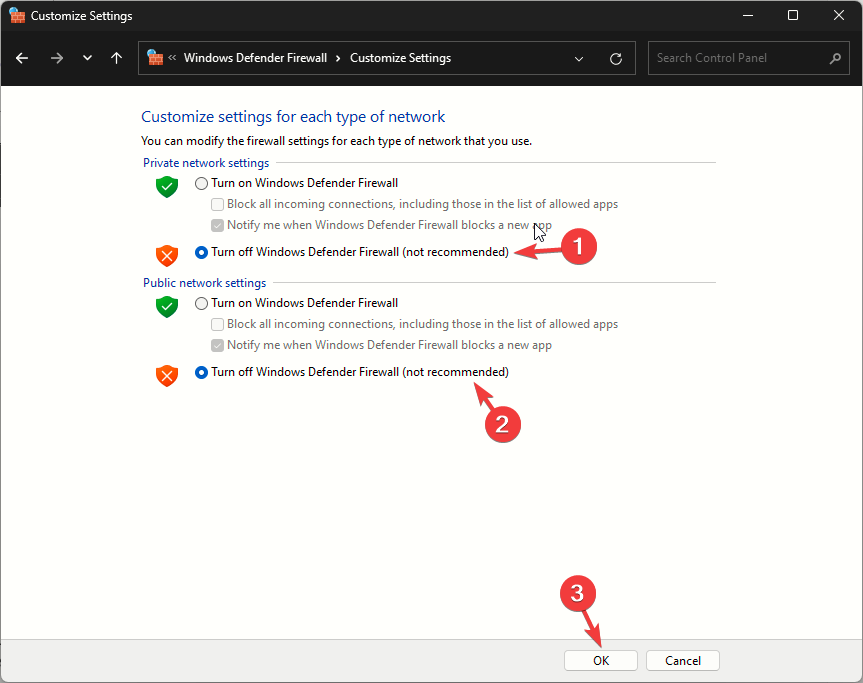Click the search magnifier icon

(x=835, y=58)
